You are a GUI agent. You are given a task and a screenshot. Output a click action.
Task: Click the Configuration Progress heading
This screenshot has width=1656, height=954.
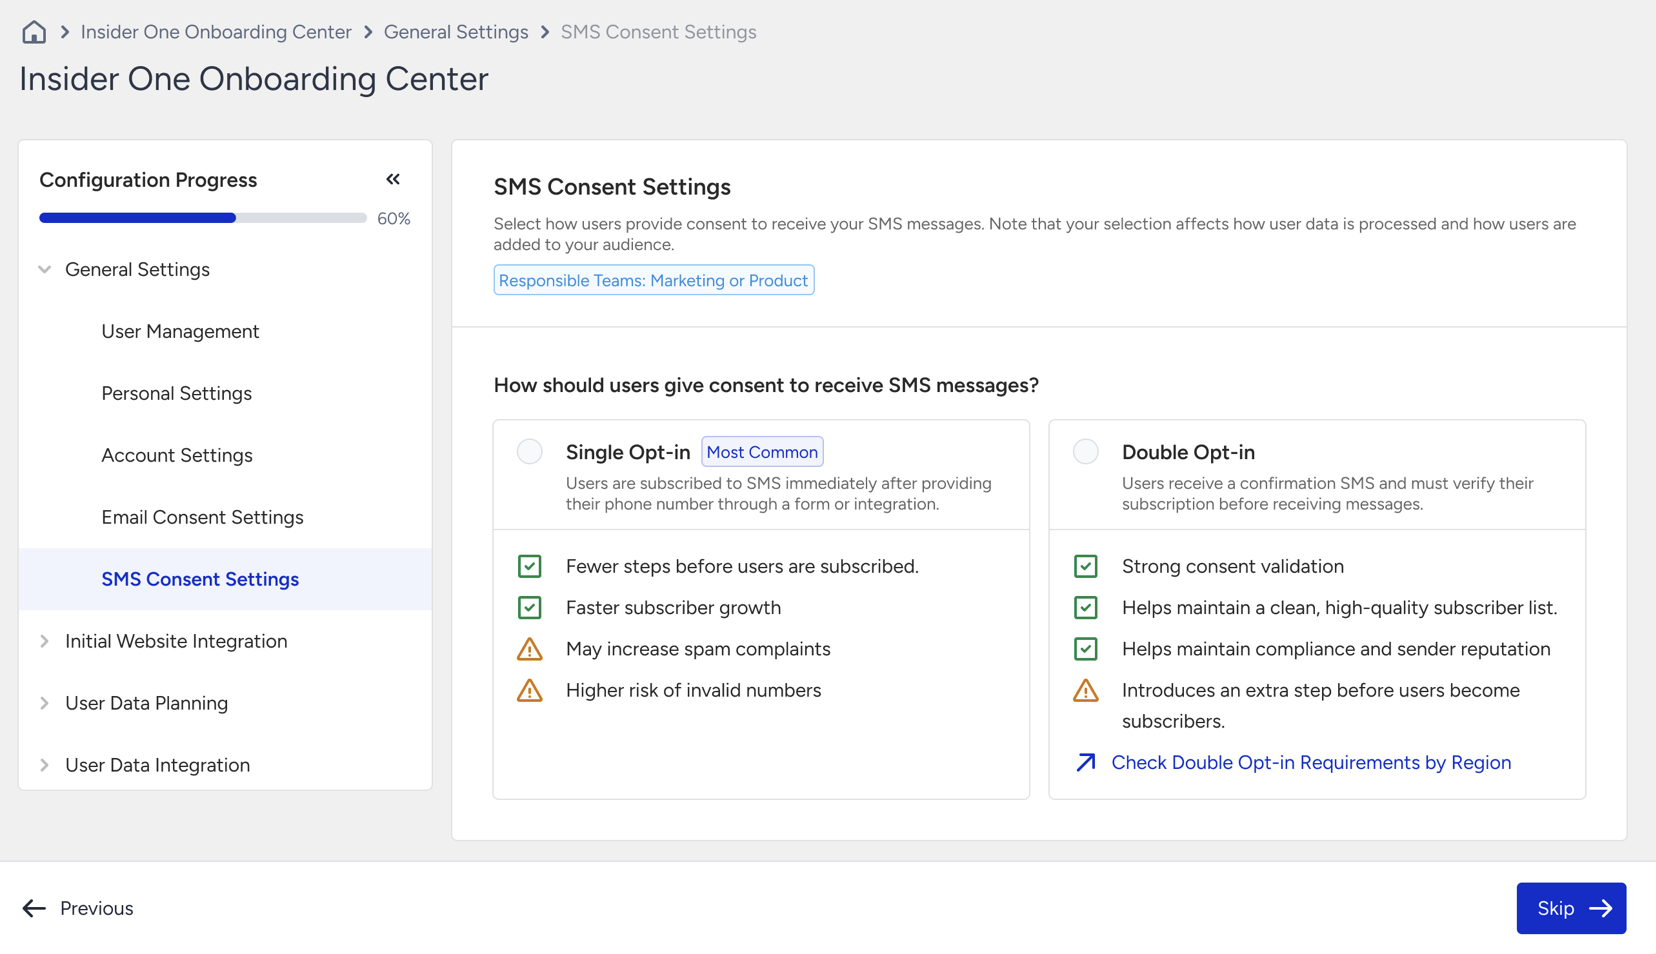coord(148,180)
